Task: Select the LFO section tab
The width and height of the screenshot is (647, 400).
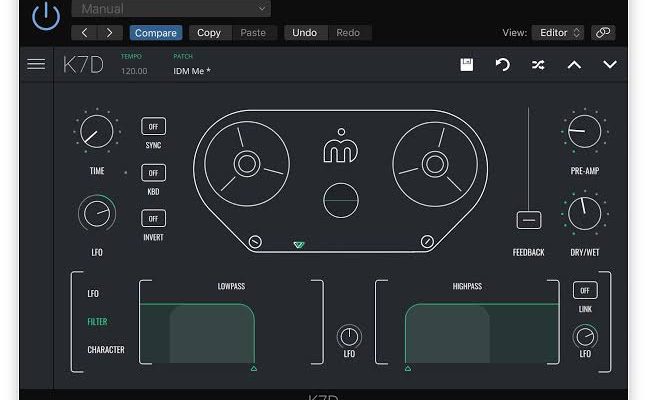Action: pyautogui.click(x=94, y=294)
